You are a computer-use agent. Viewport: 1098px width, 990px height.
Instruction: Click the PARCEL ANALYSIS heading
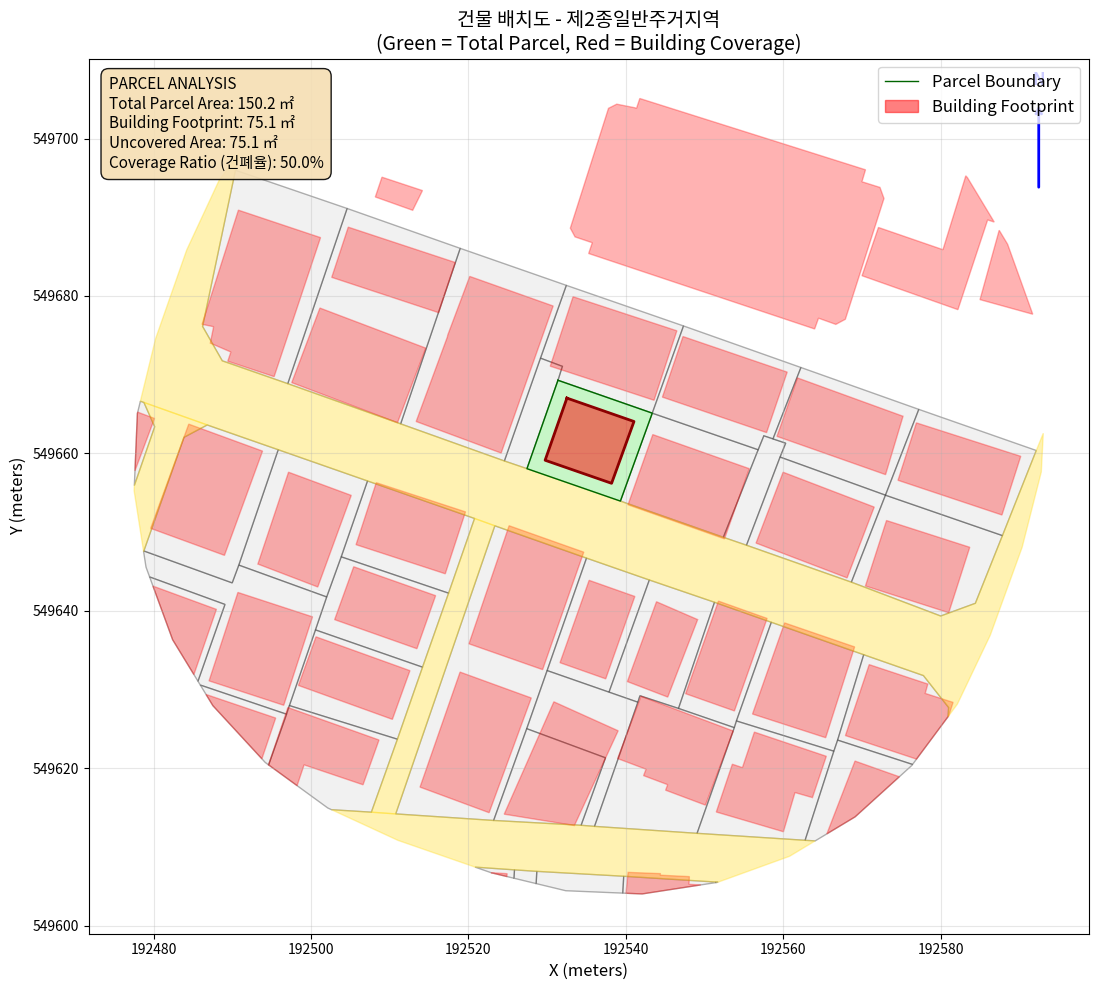click(x=173, y=83)
